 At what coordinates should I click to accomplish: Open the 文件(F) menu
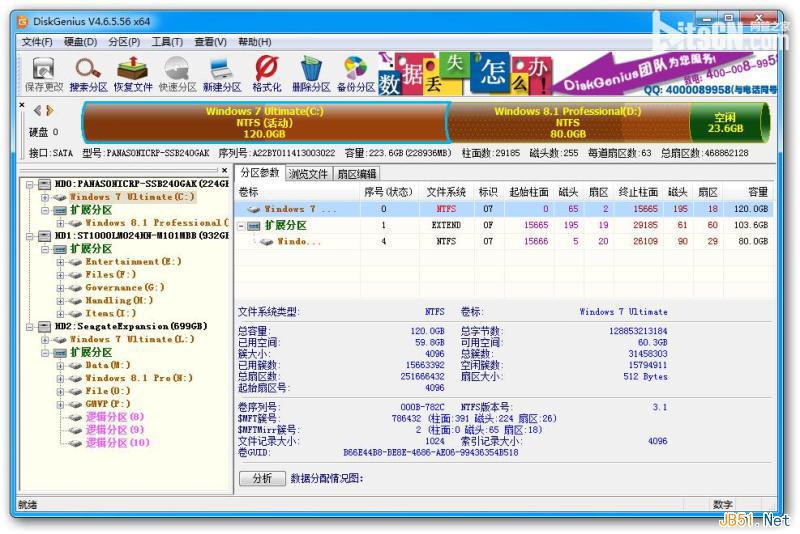coord(37,42)
